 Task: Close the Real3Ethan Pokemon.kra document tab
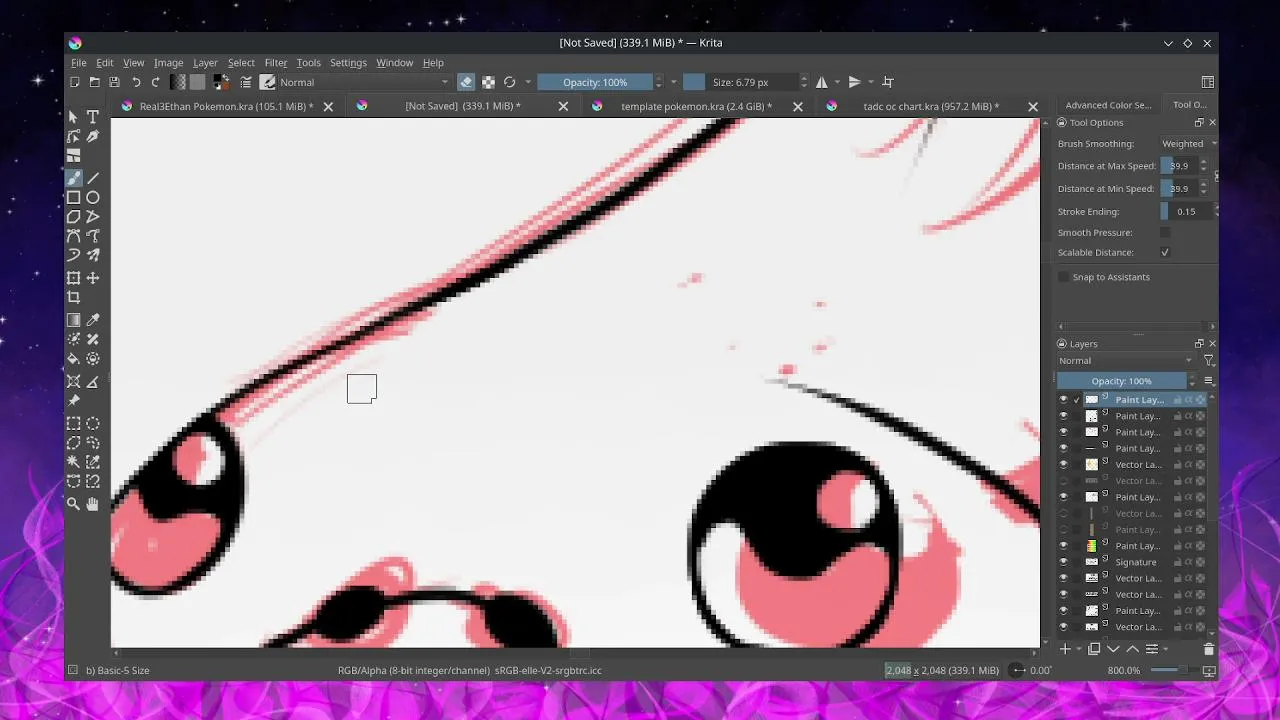(328, 106)
